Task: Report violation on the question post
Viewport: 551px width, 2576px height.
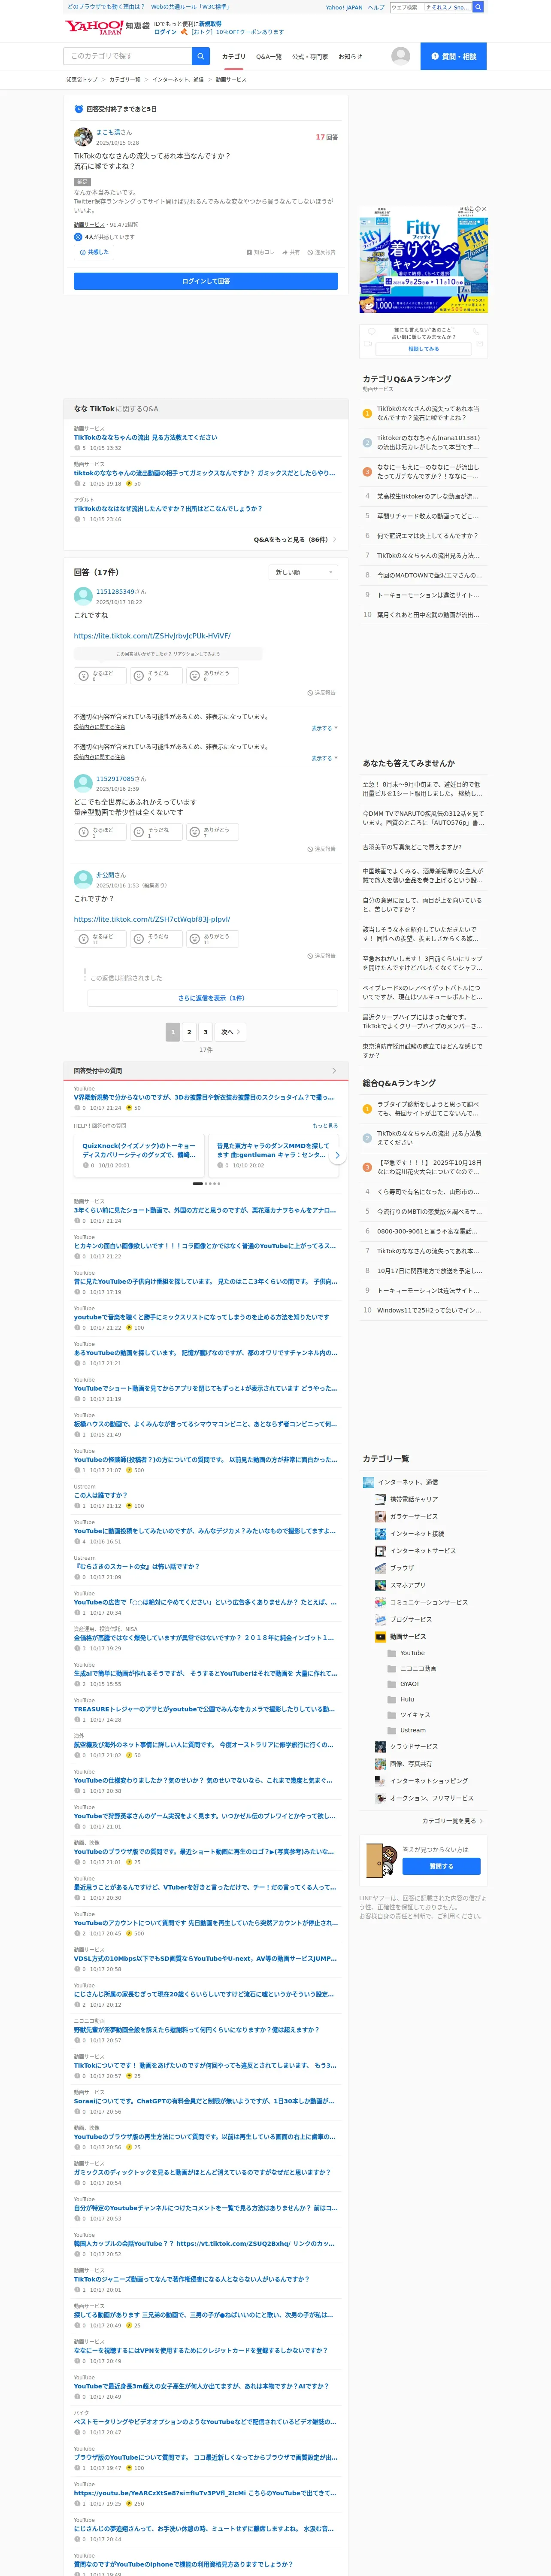Action: (321, 252)
